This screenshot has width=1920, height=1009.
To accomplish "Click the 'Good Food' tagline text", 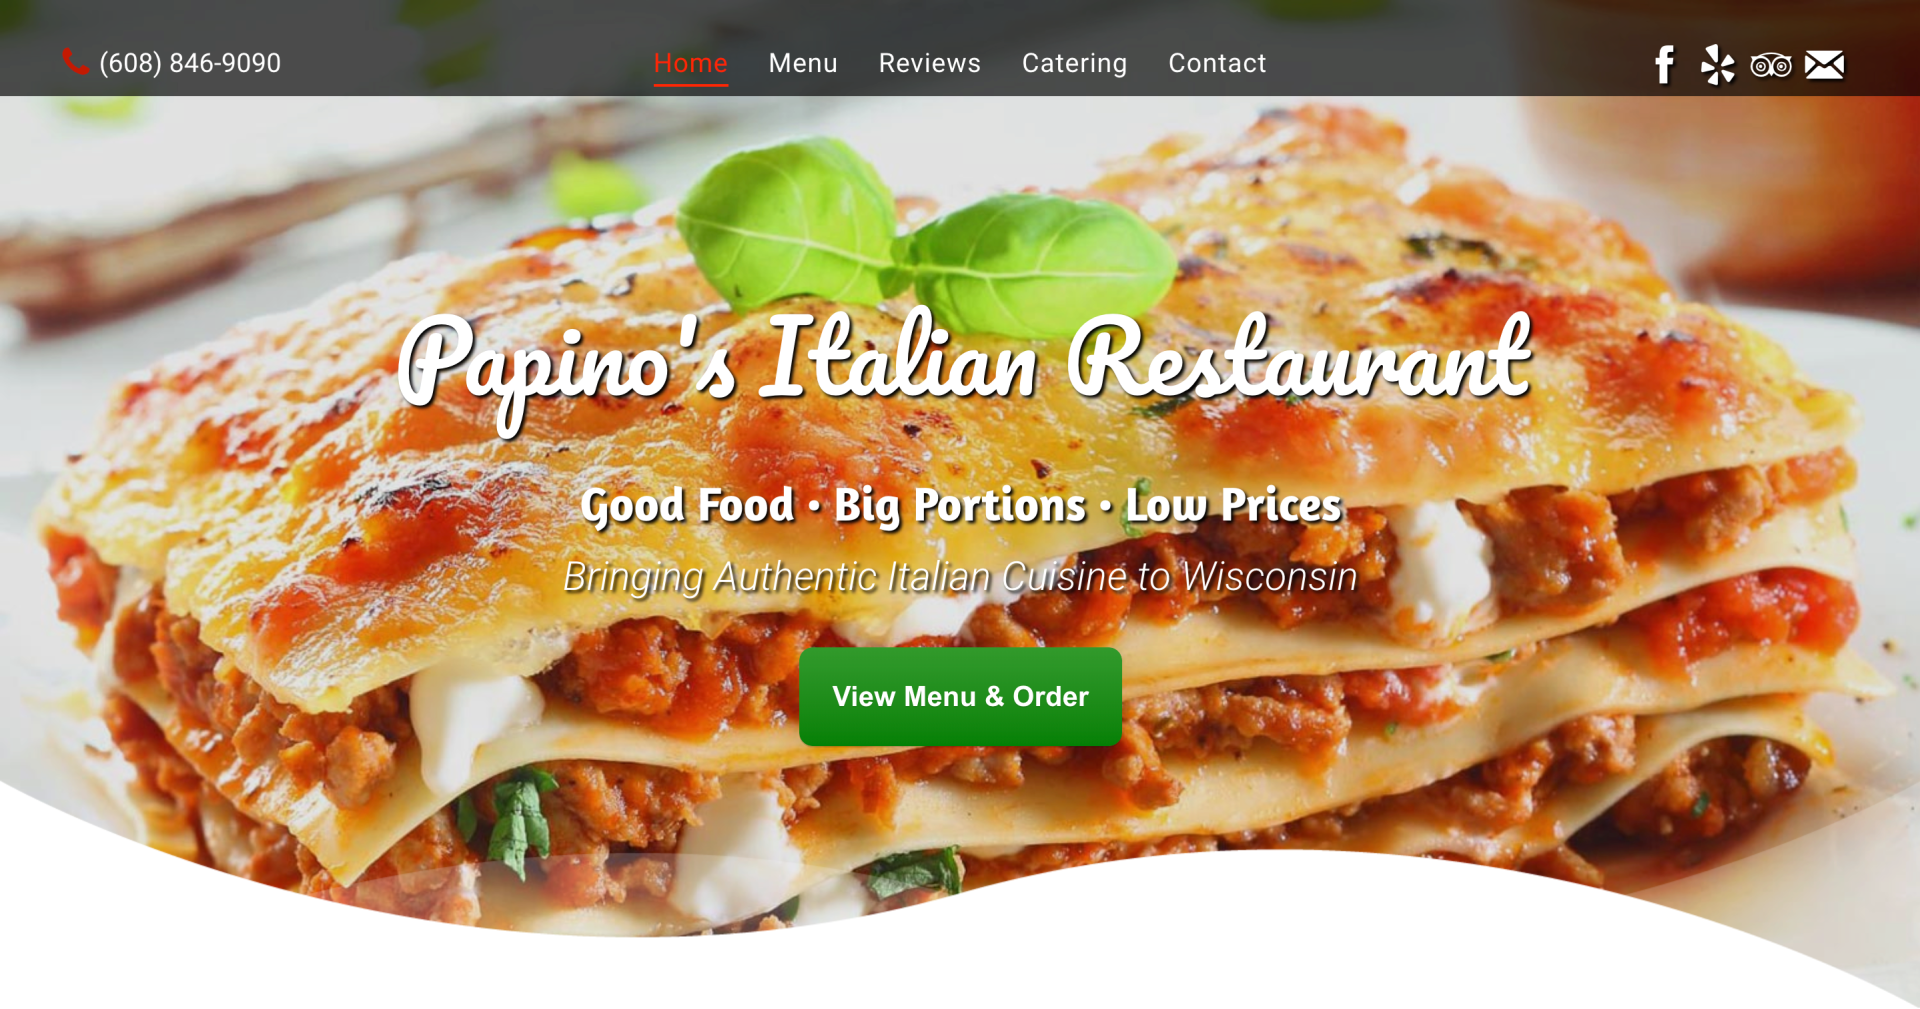I will coord(687,505).
